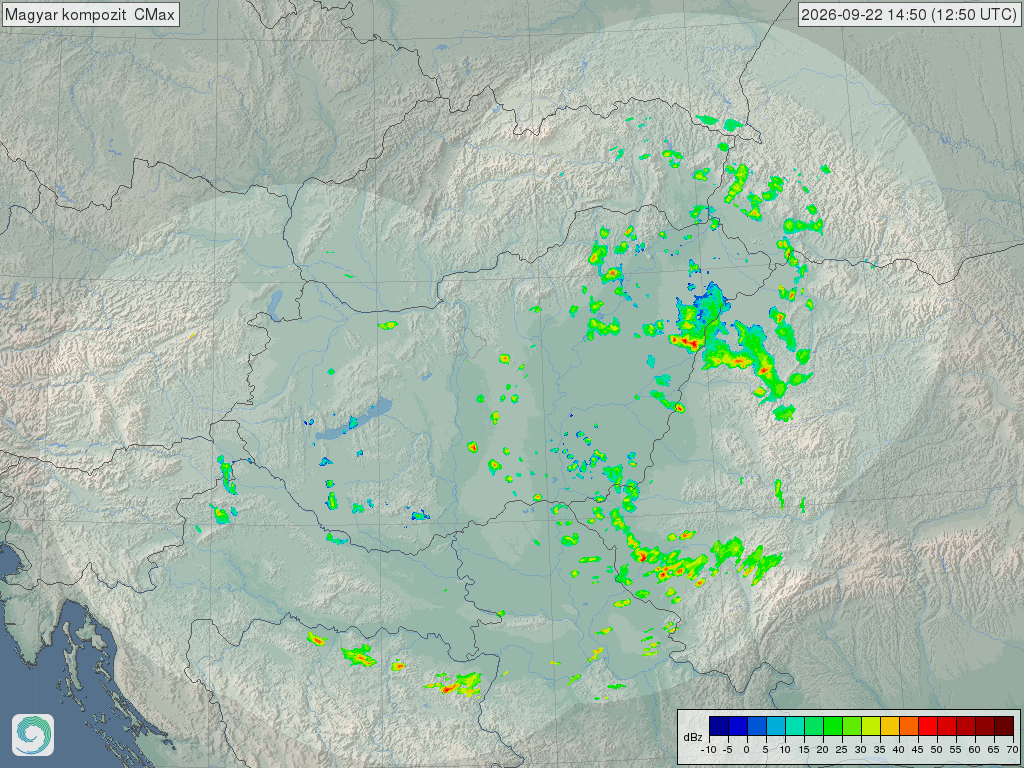The width and height of the screenshot is (1024, 768).
Task: Click Lake Neusiedl near the Austrian border
Action: coord(276,305)
